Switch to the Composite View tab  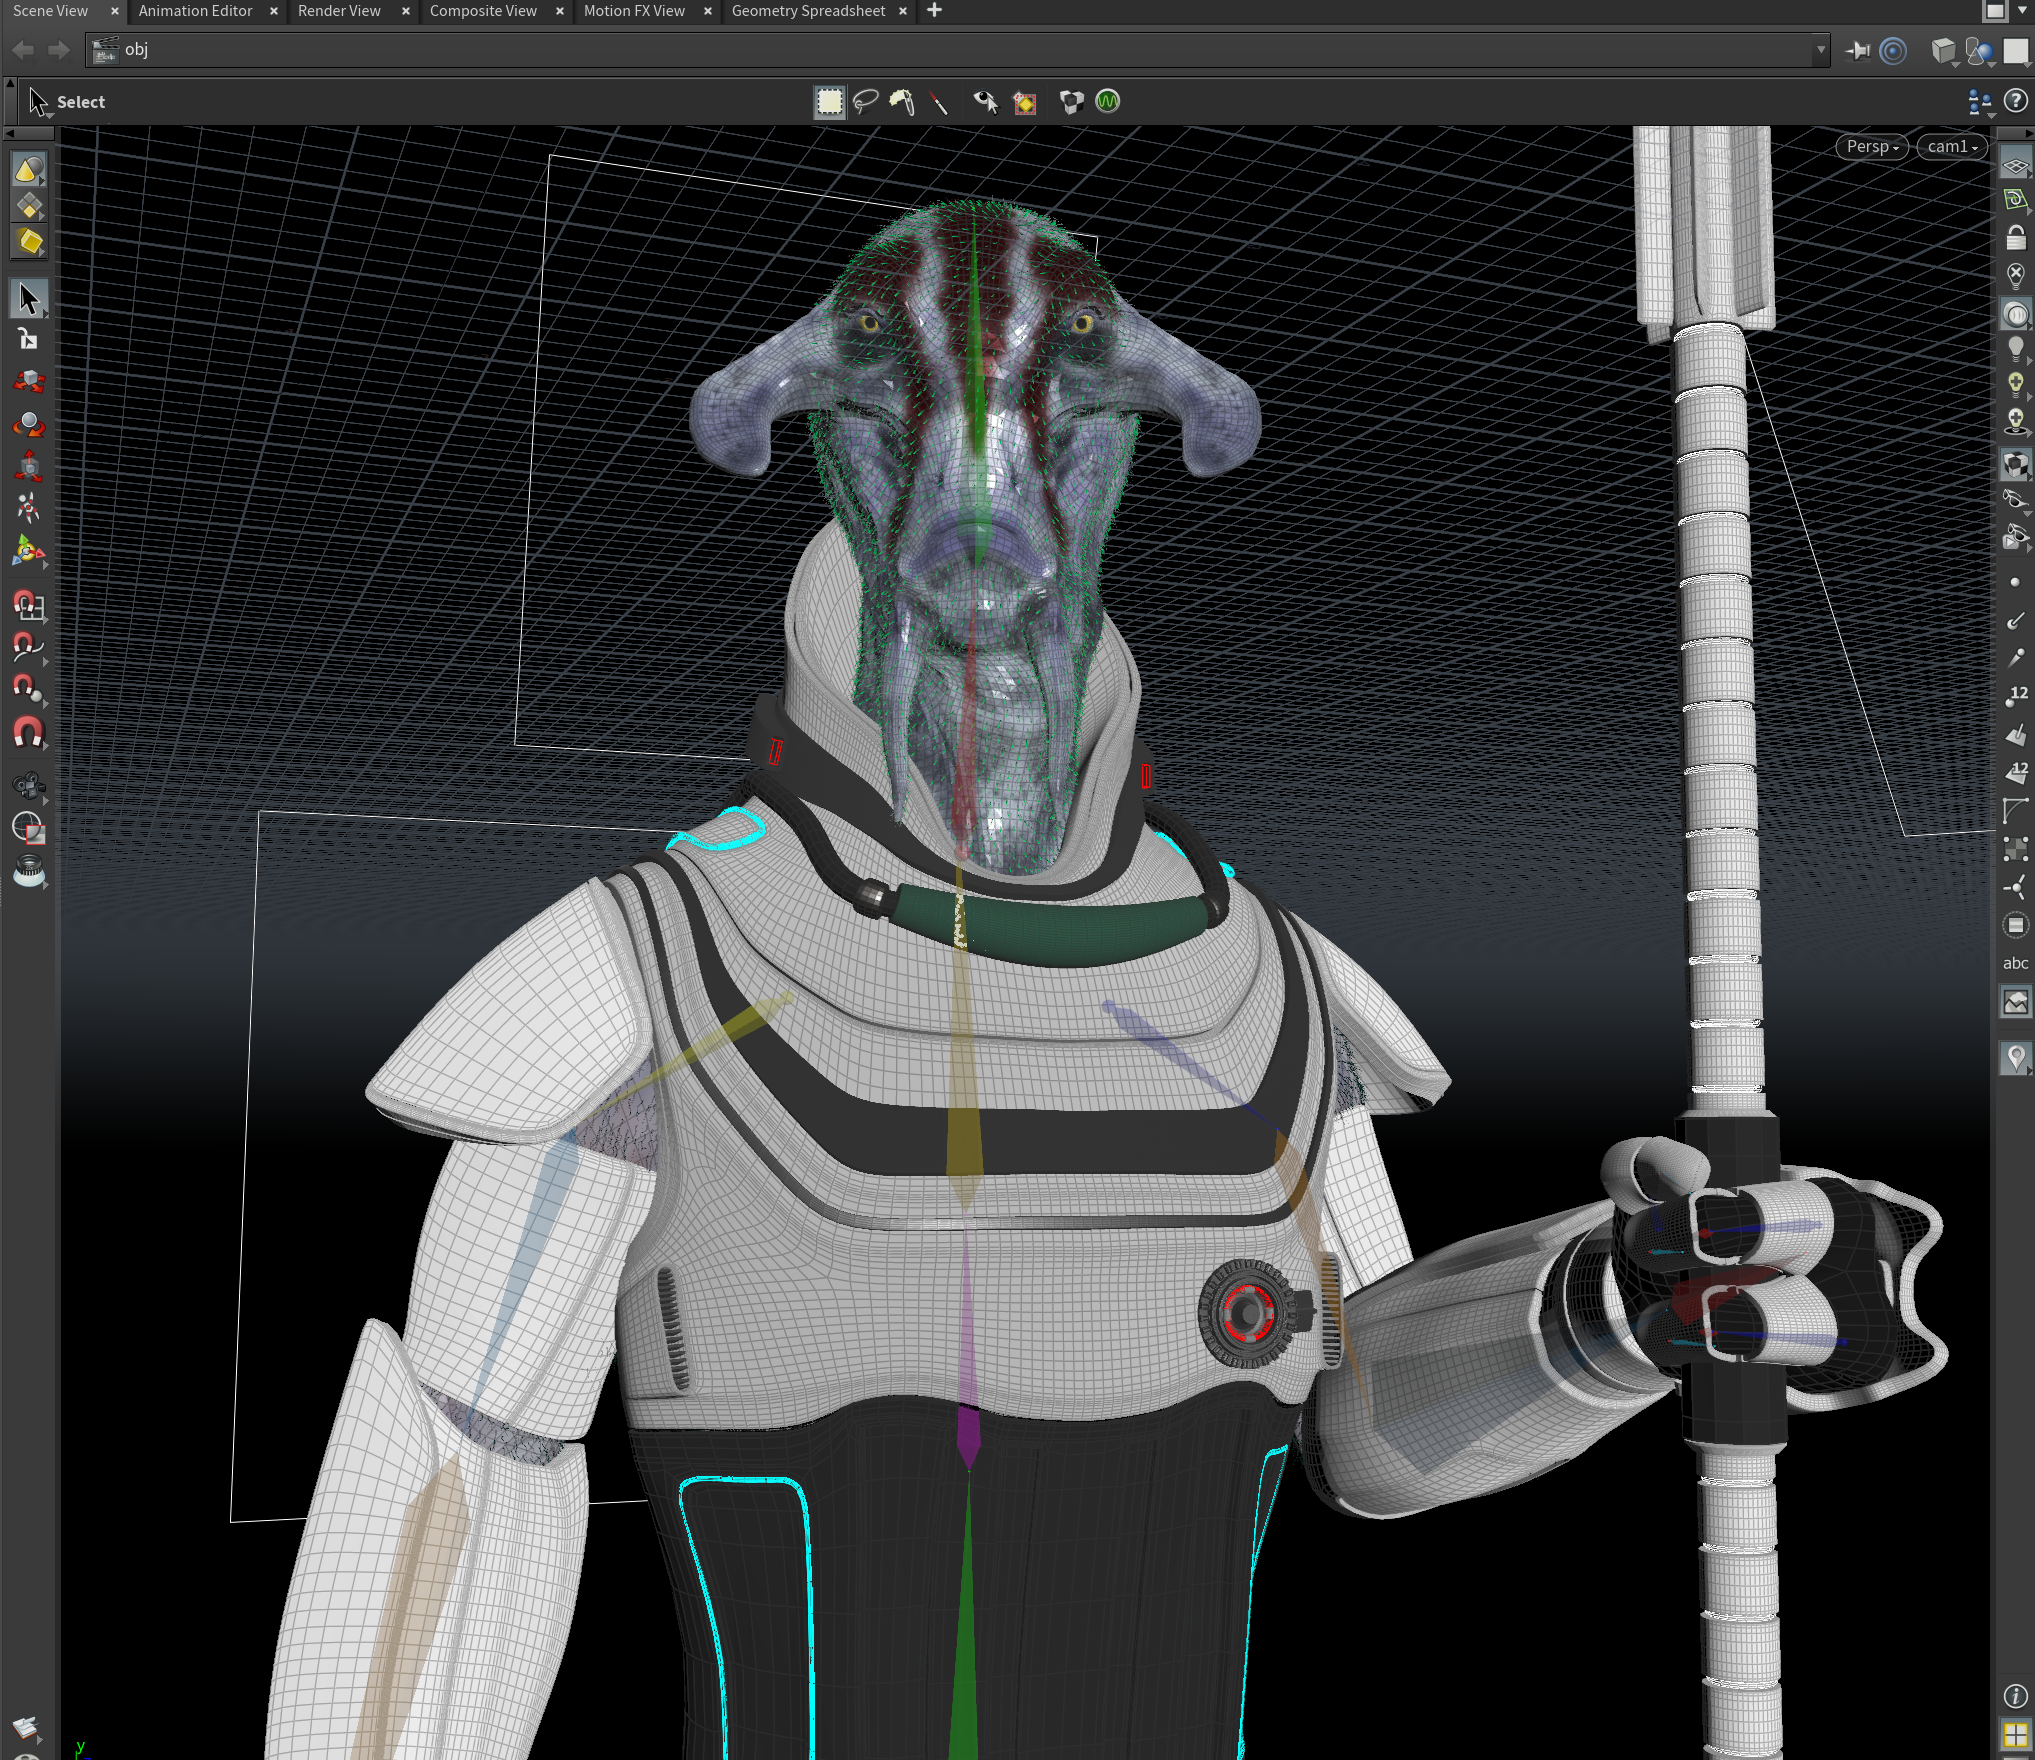point(483,11)
